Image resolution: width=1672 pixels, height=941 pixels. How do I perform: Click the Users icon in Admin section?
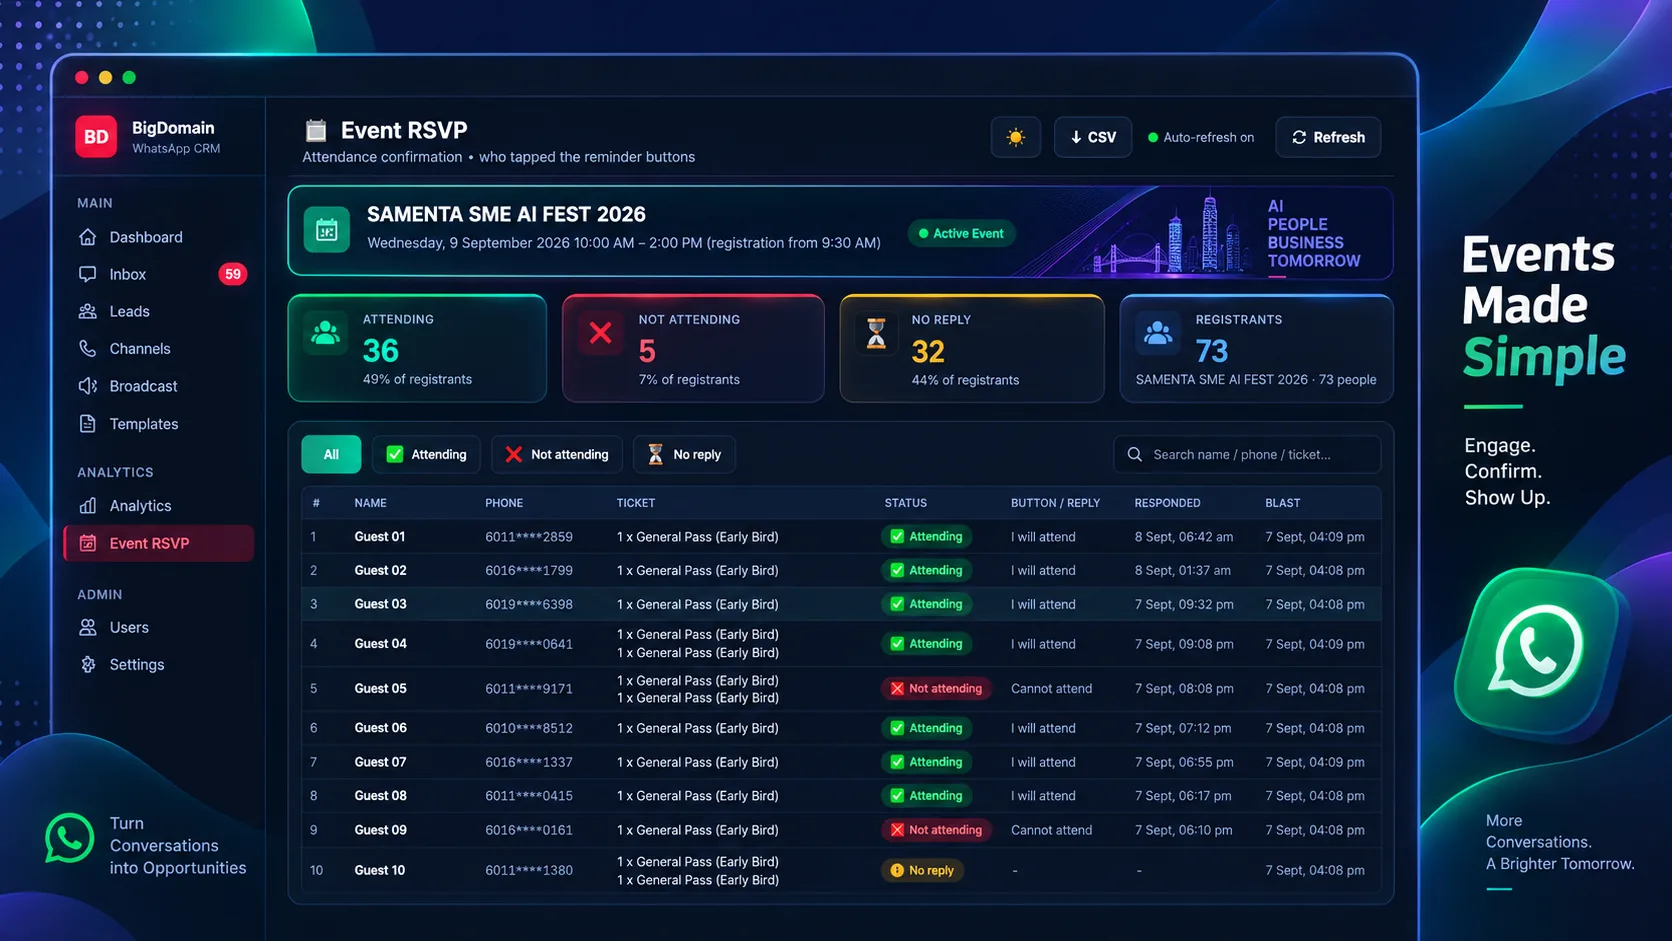coord(88,627)
